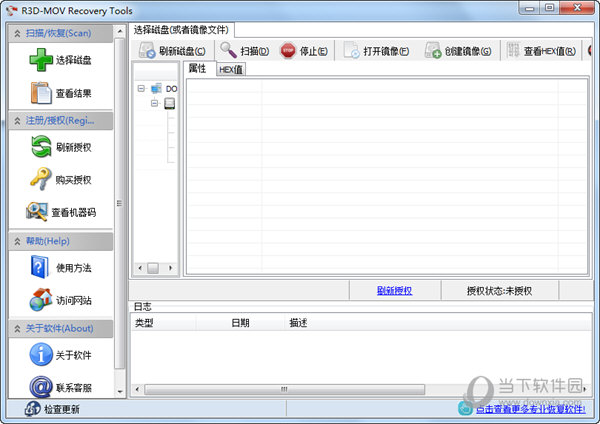This screenshot has width=600, height=424.
Task: Click the 刷新授权 green arrows icon
Action: [41, 147]
